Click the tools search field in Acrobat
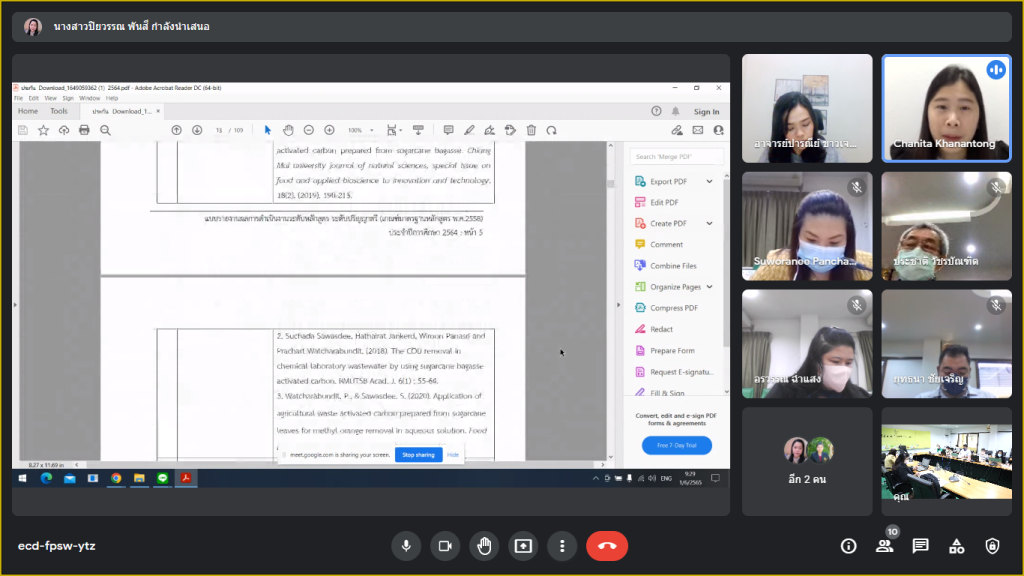The image size is (1024, 576). point(677,157)
